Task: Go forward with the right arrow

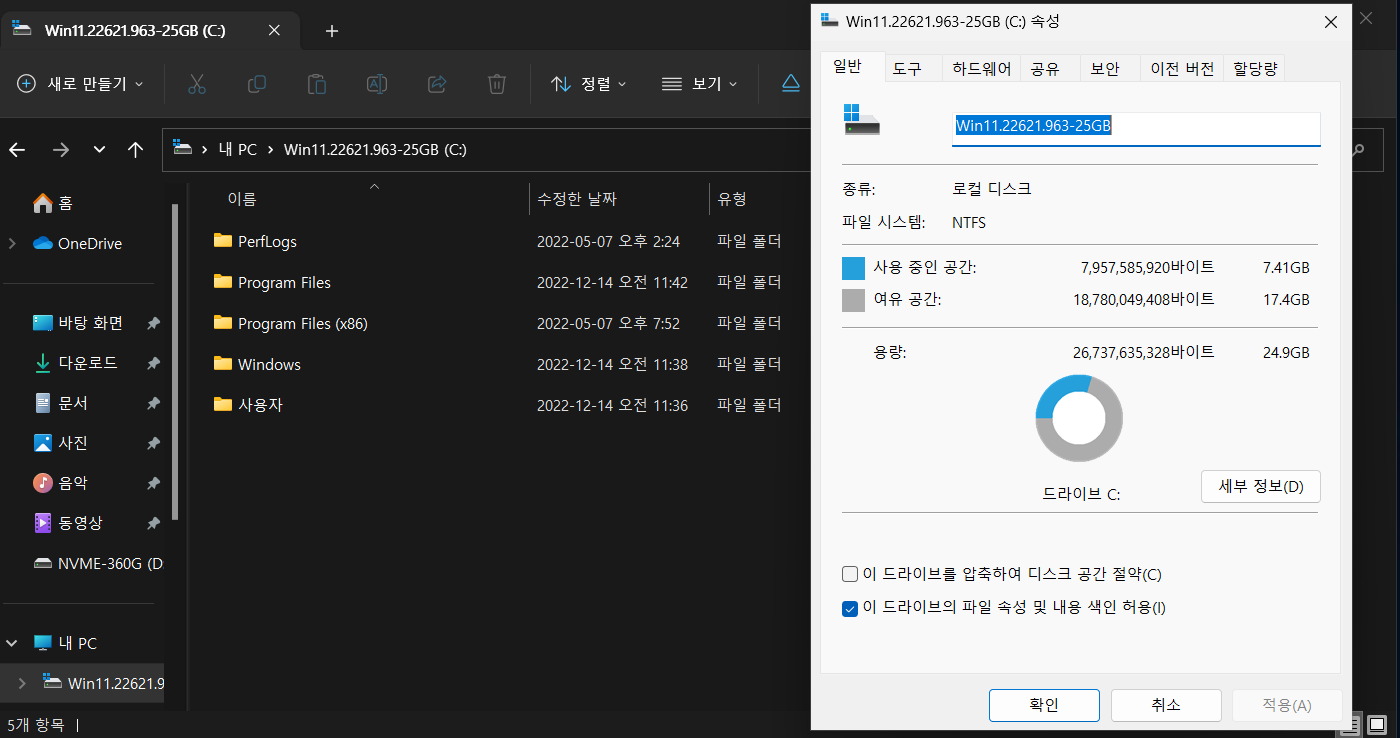Action: tap(61, 150)
